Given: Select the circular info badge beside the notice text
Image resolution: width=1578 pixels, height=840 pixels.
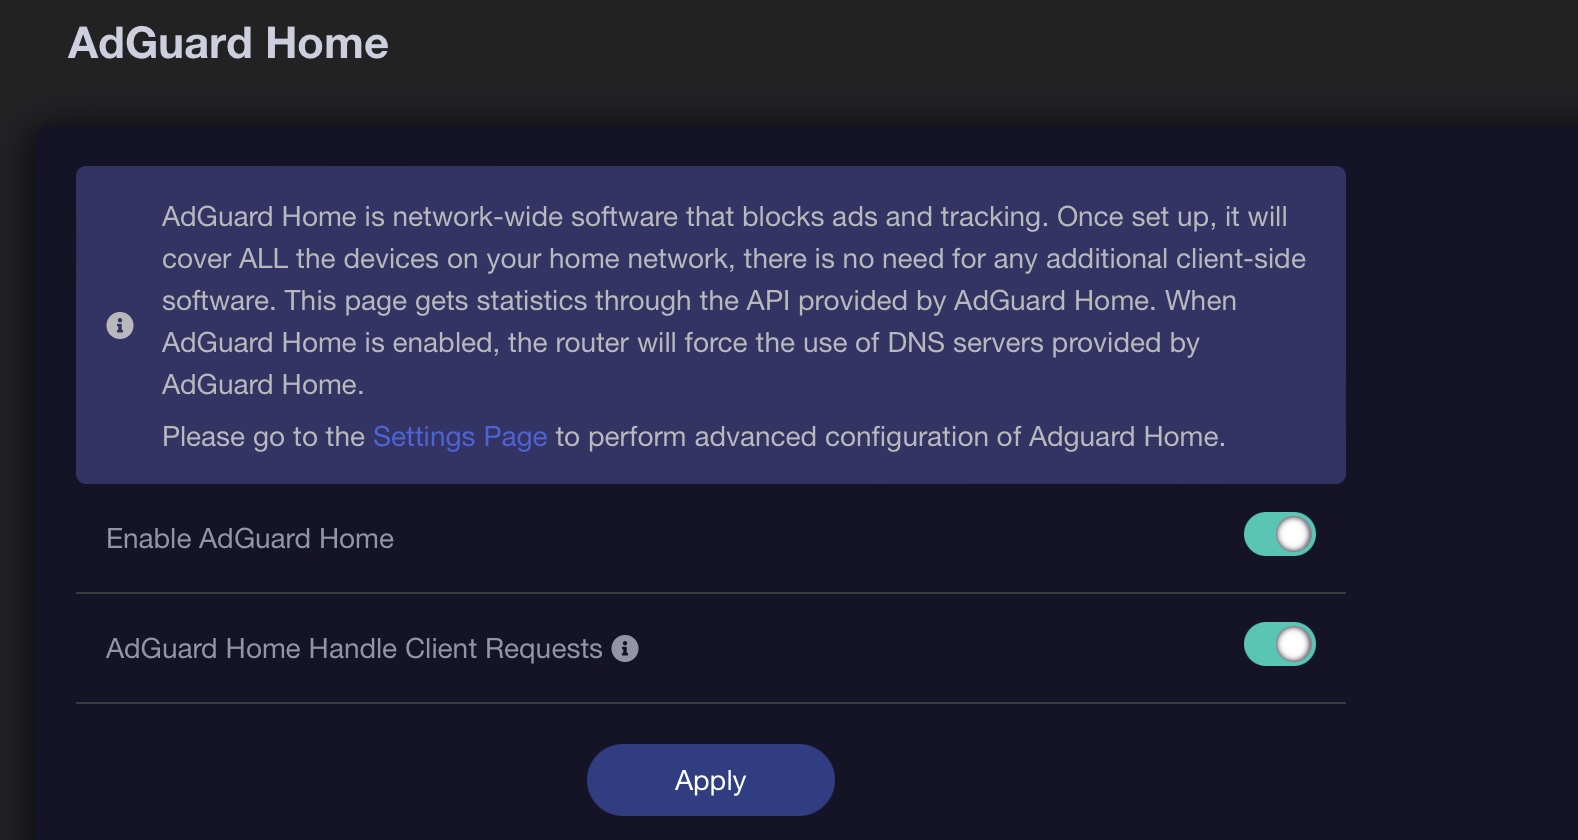Looking at the screenshot, I should click(x=120, y=325).
